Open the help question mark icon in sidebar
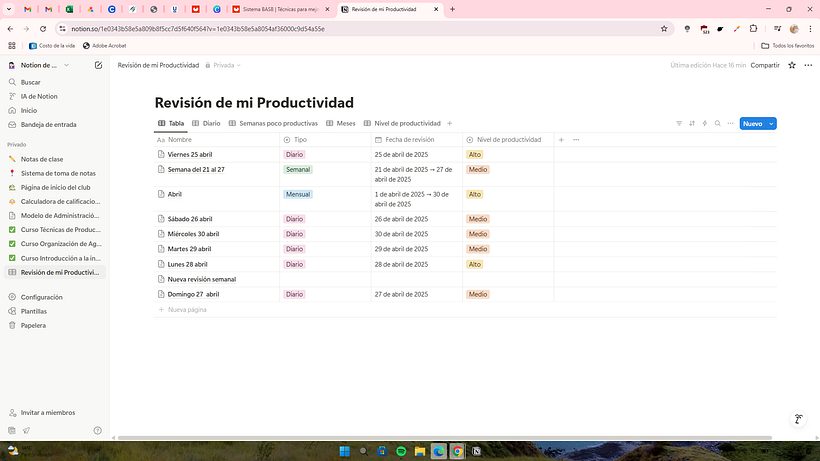Viewport: 820px width, 461px height. click(97, 430)
